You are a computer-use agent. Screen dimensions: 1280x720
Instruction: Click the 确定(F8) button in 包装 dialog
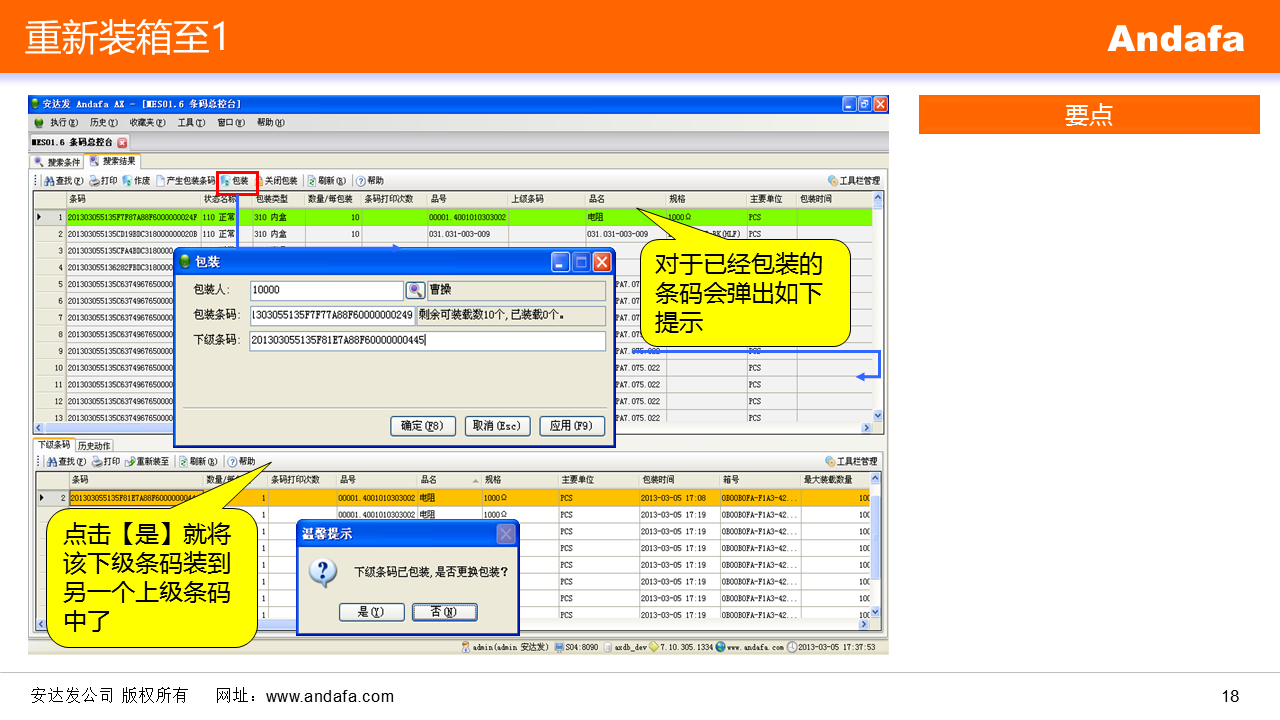click(422, 426)
